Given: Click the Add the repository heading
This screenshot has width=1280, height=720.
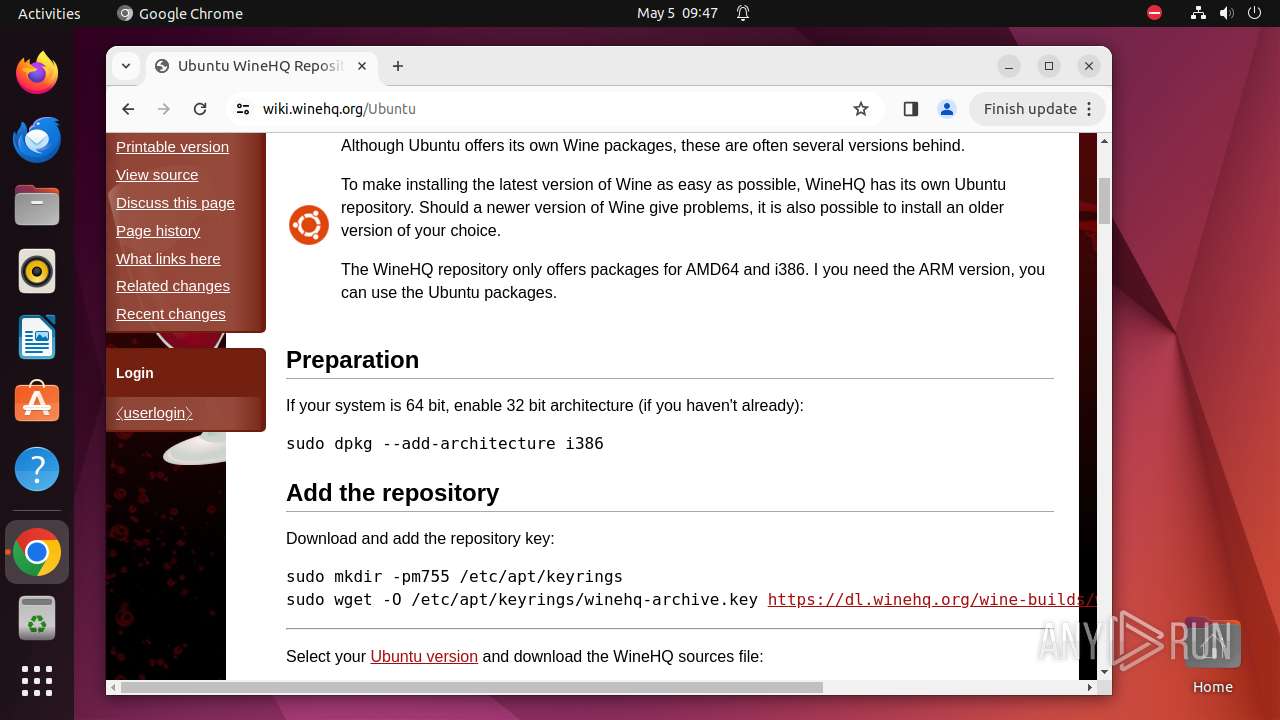Looking at the screenshot, I should pos(392,493).
